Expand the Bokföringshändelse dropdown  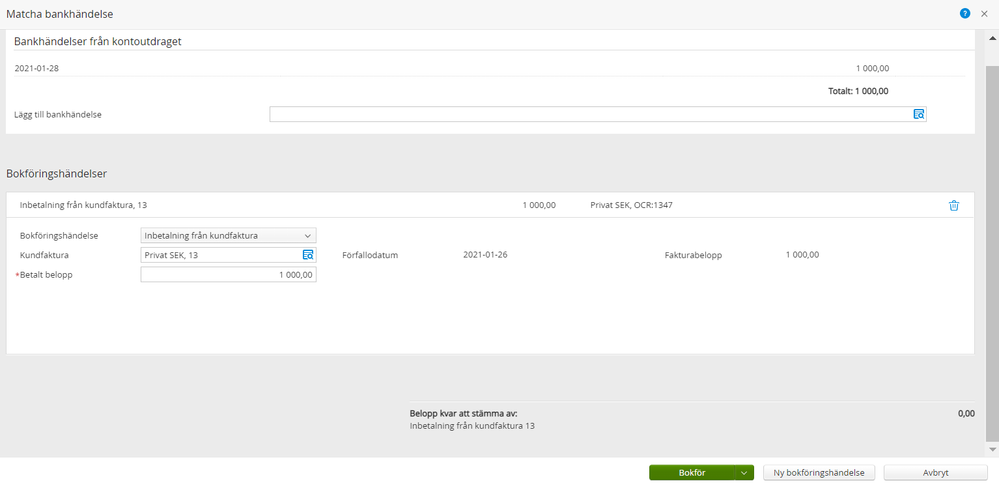pyautogui.click(x=228, y=236)
